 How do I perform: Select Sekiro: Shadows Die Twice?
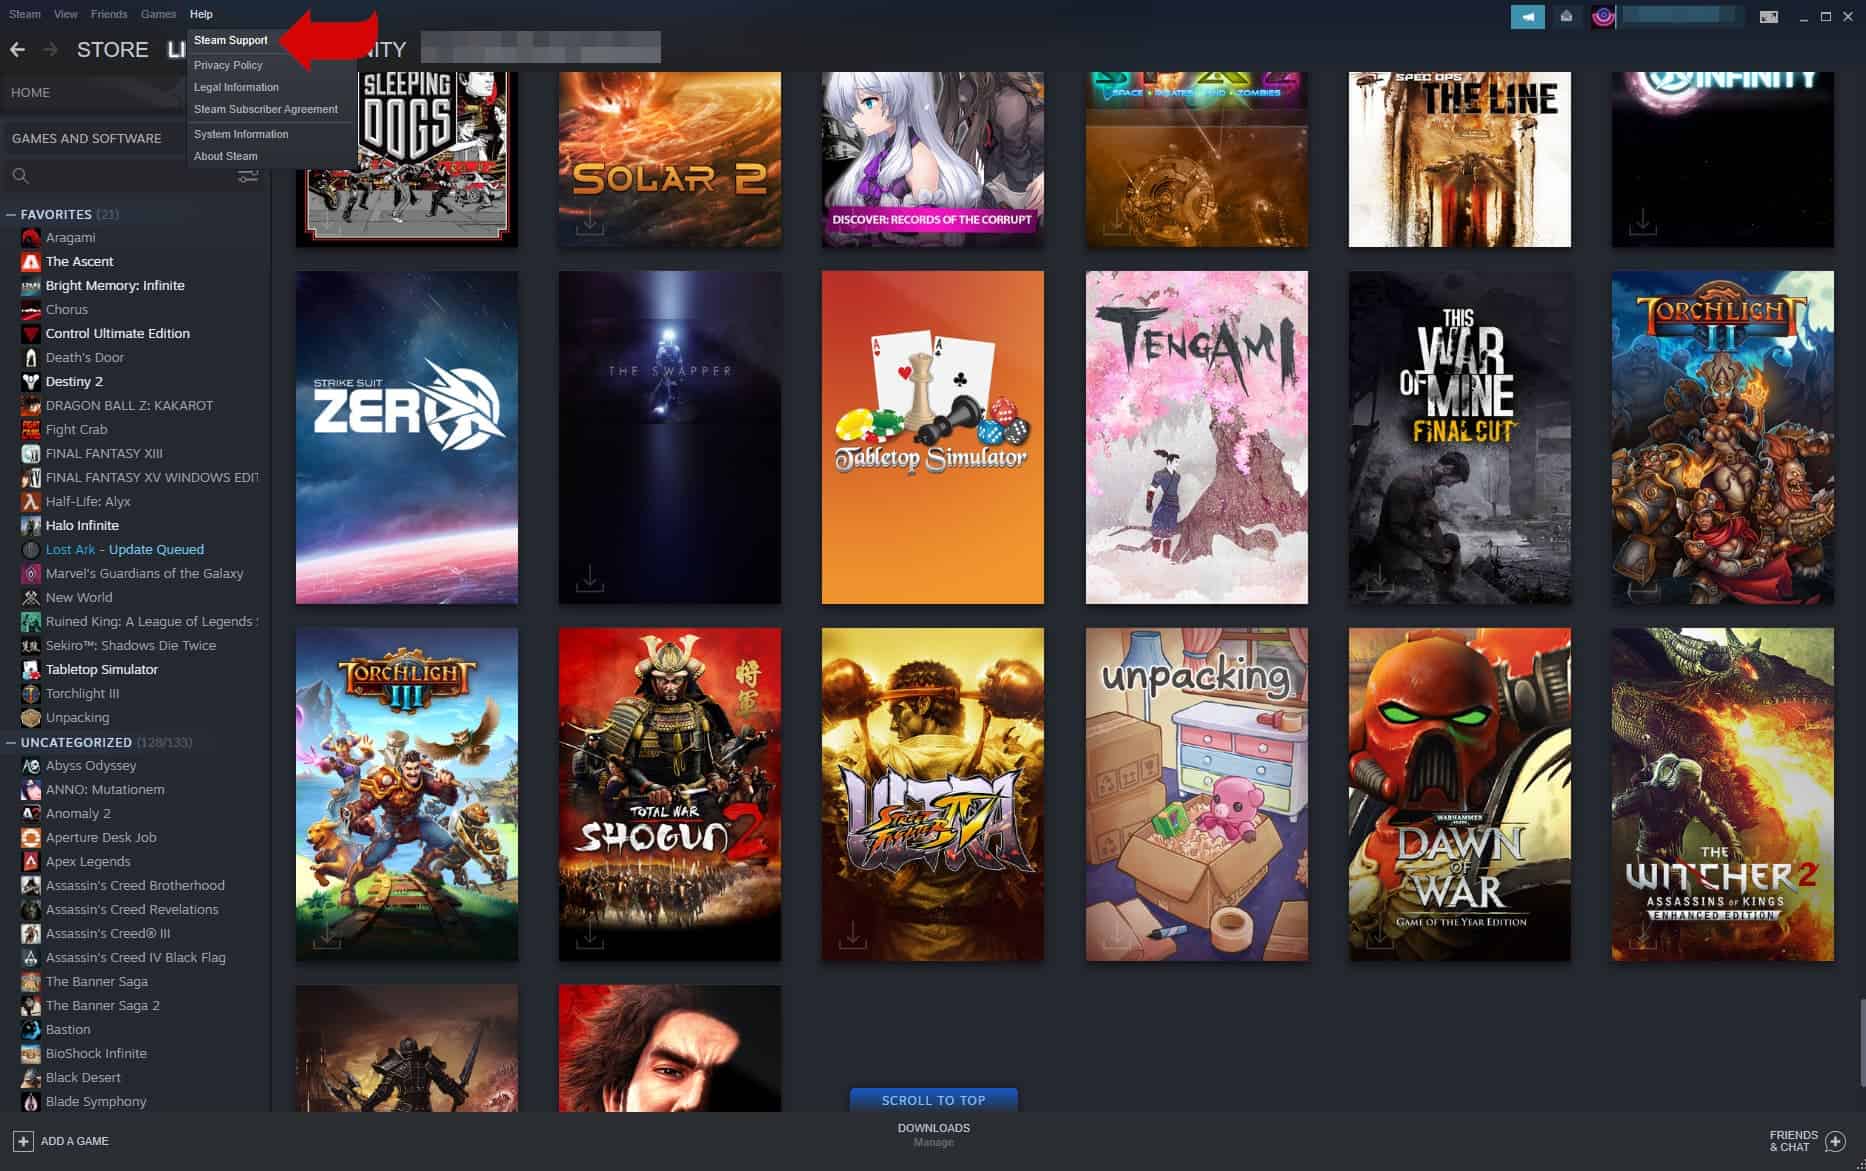pyautogui.click(x=131, y=645)
